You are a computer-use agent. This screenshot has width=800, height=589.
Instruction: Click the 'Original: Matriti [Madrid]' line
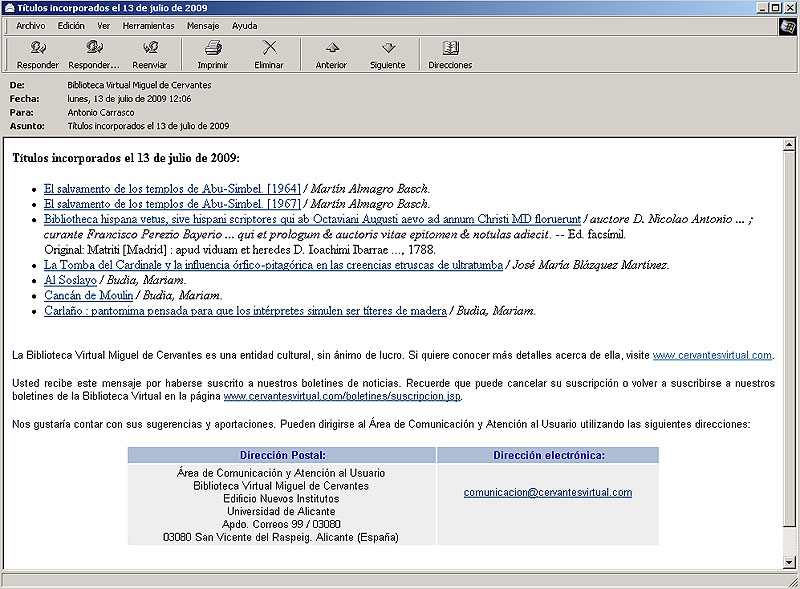tap(240, 250)
